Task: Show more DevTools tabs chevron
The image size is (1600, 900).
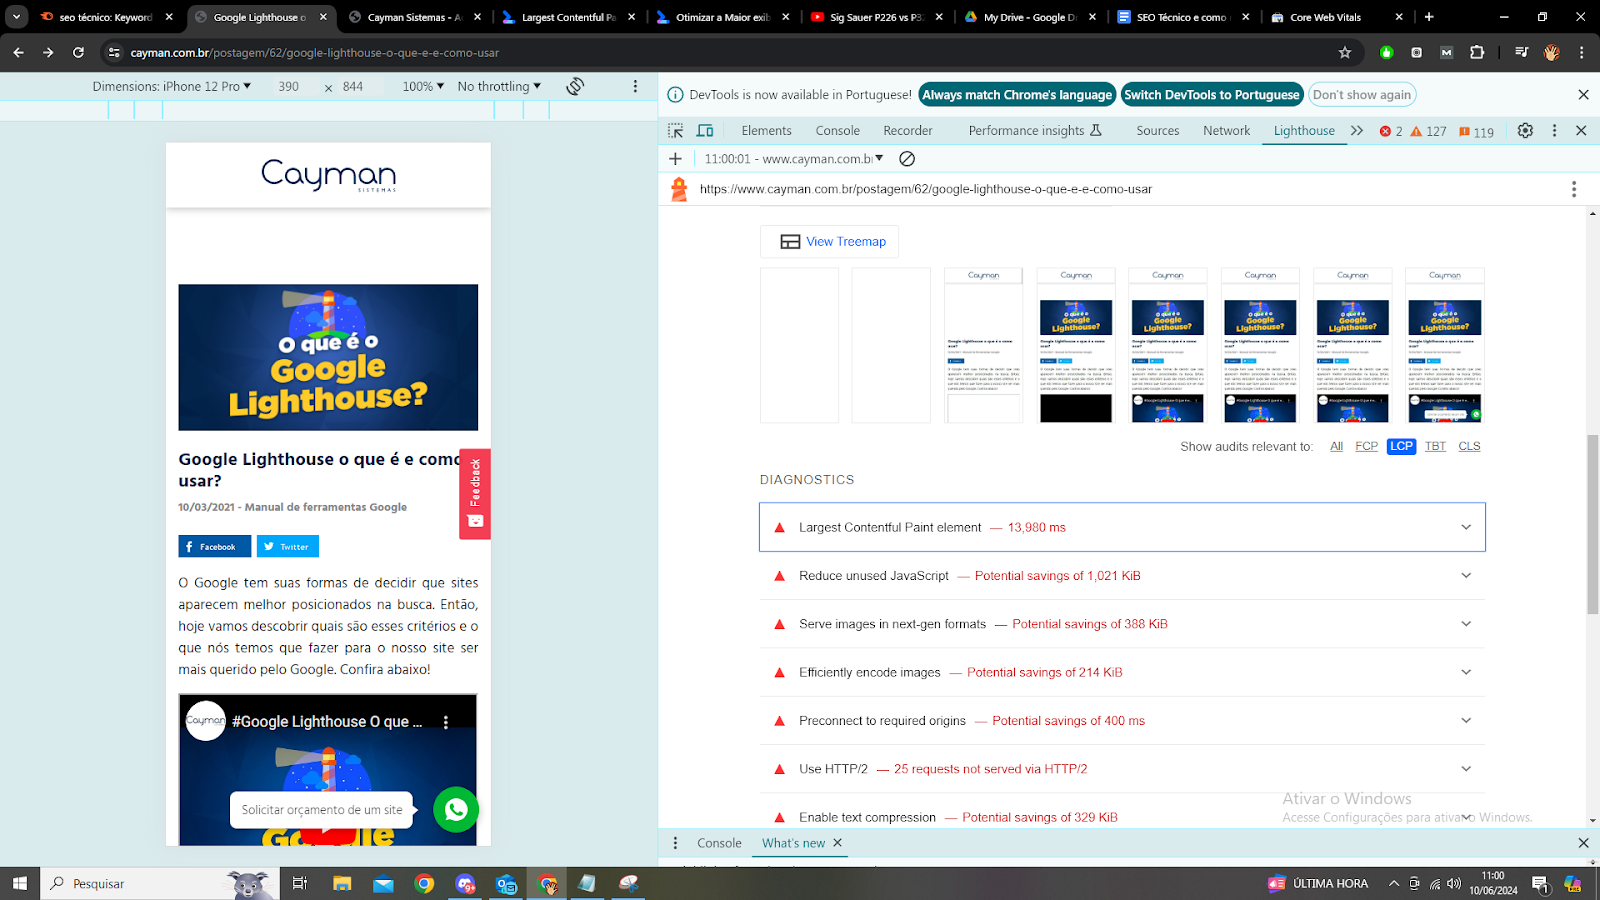Action: click(x=1357, y=131)
